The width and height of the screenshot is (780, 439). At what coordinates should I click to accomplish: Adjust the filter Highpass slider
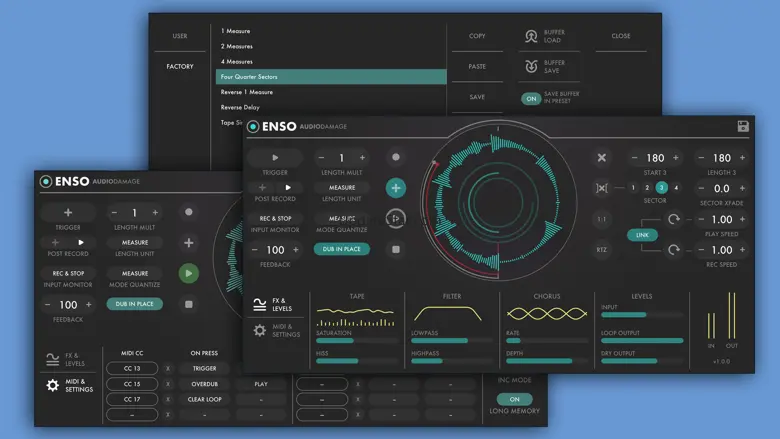point(452,361)
